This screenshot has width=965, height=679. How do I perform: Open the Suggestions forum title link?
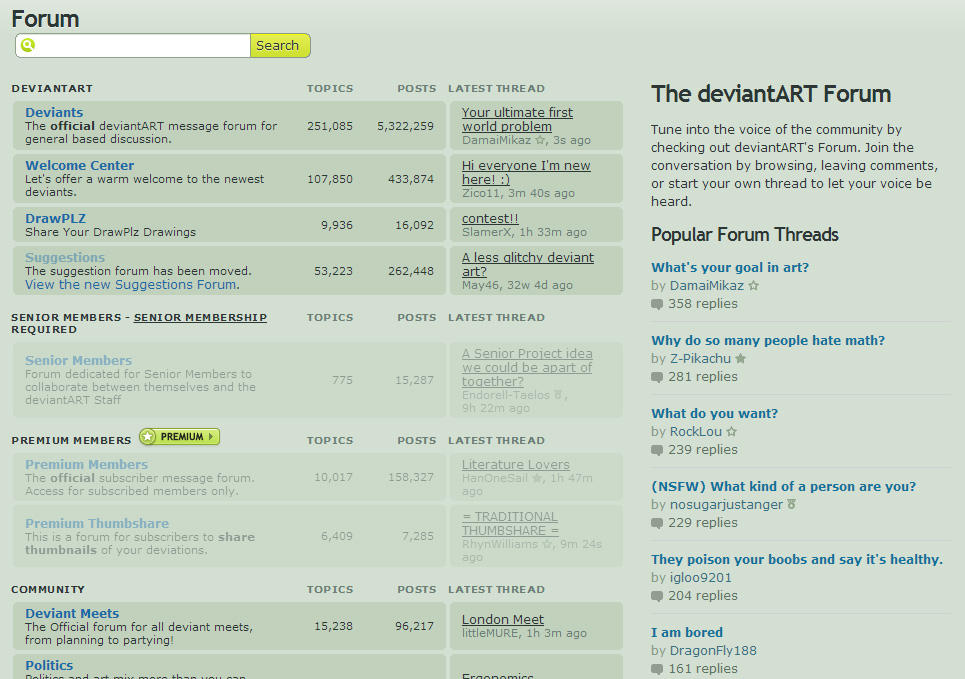(x=65, y=257)
